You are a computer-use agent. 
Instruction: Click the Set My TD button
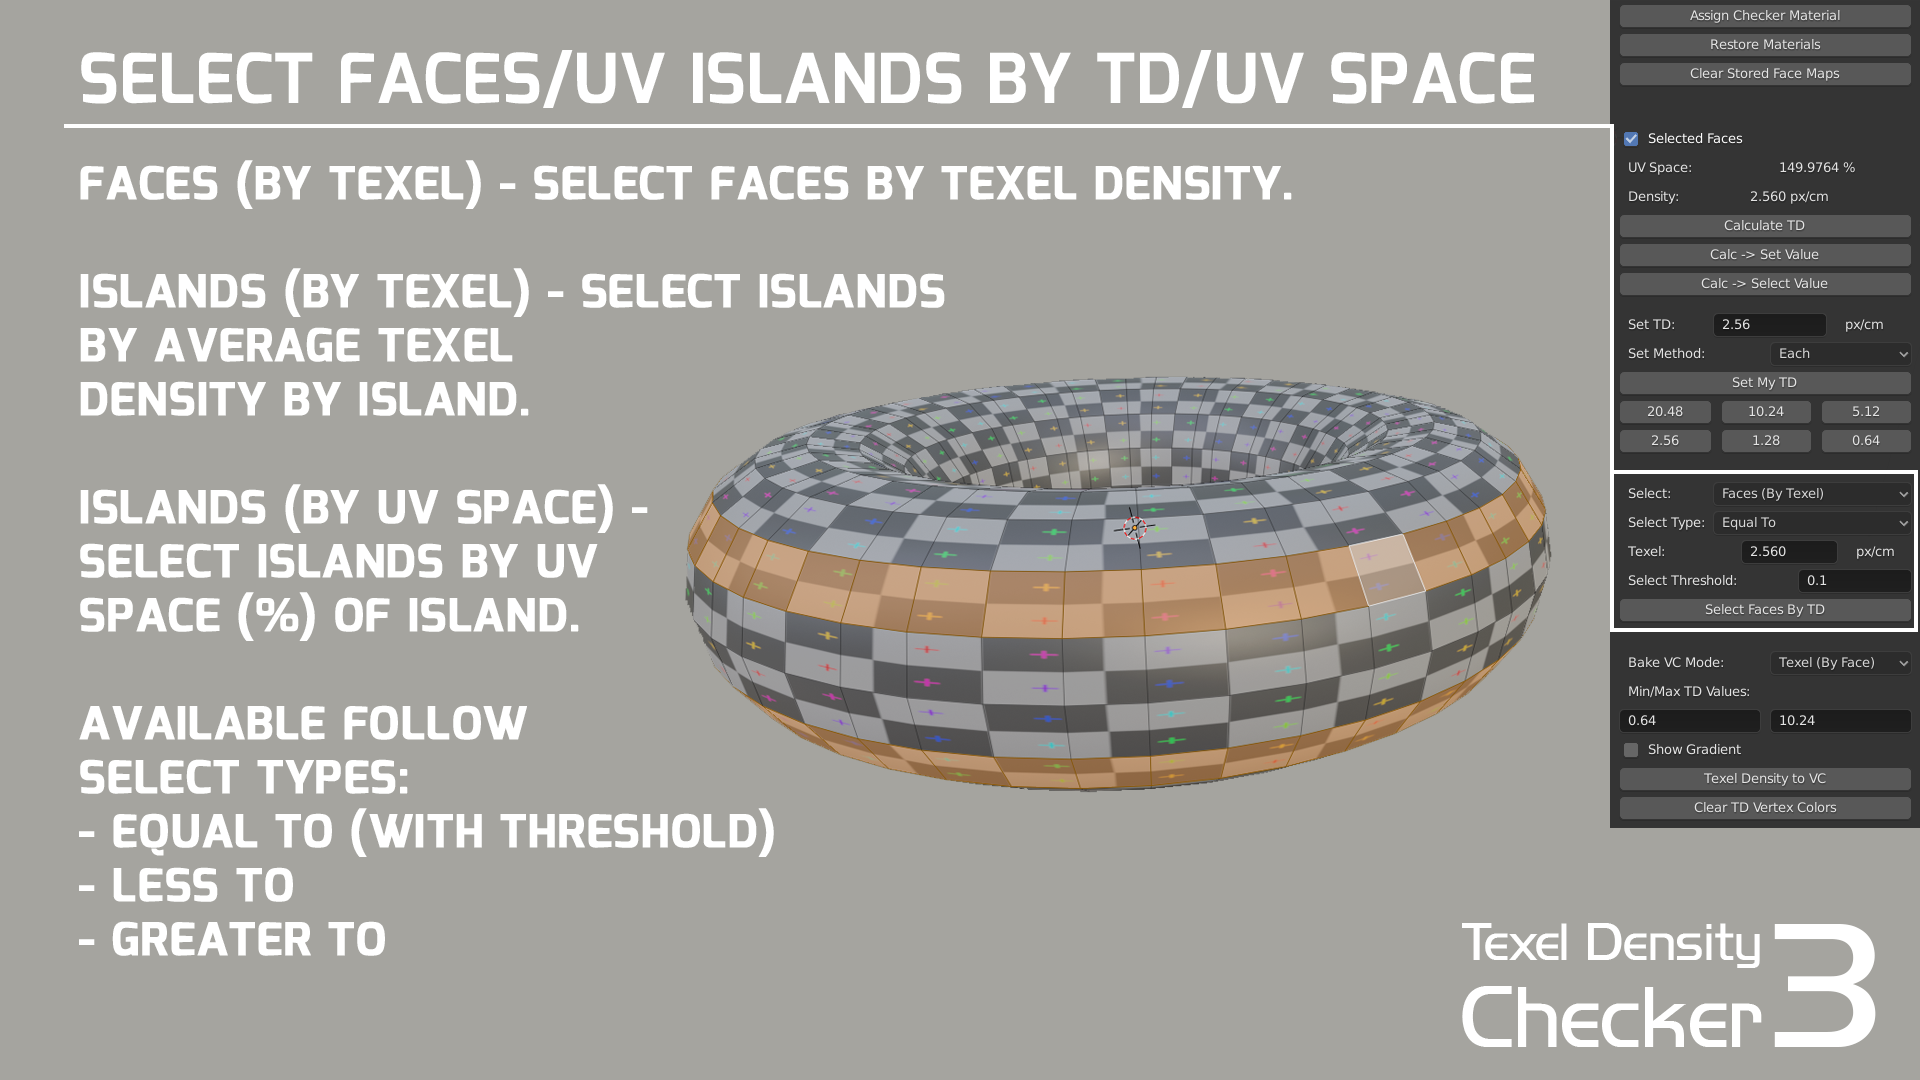click(1764, 381)
